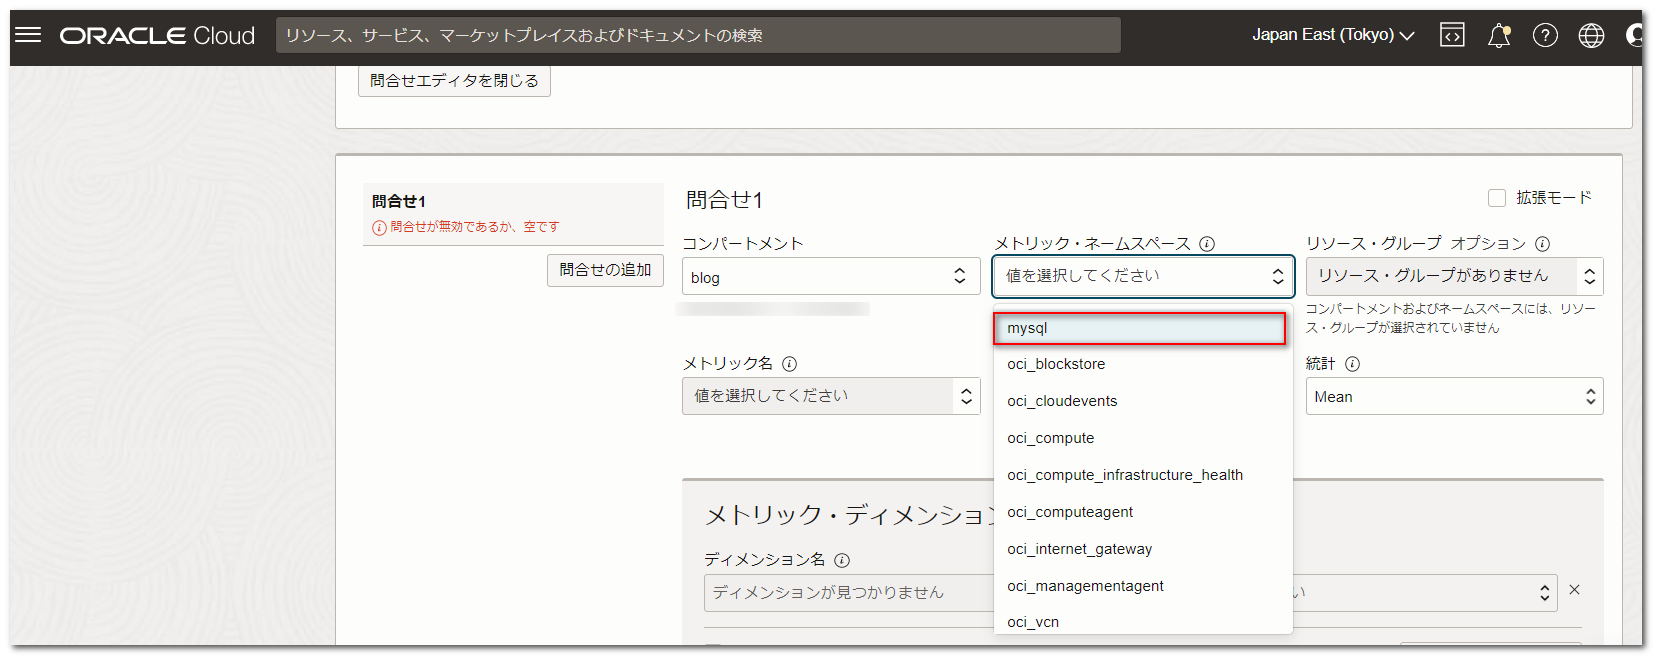This screenshot has height=656, width=1653.
Task: Remove the dimension row with X icon
Action: point(1574,590)
